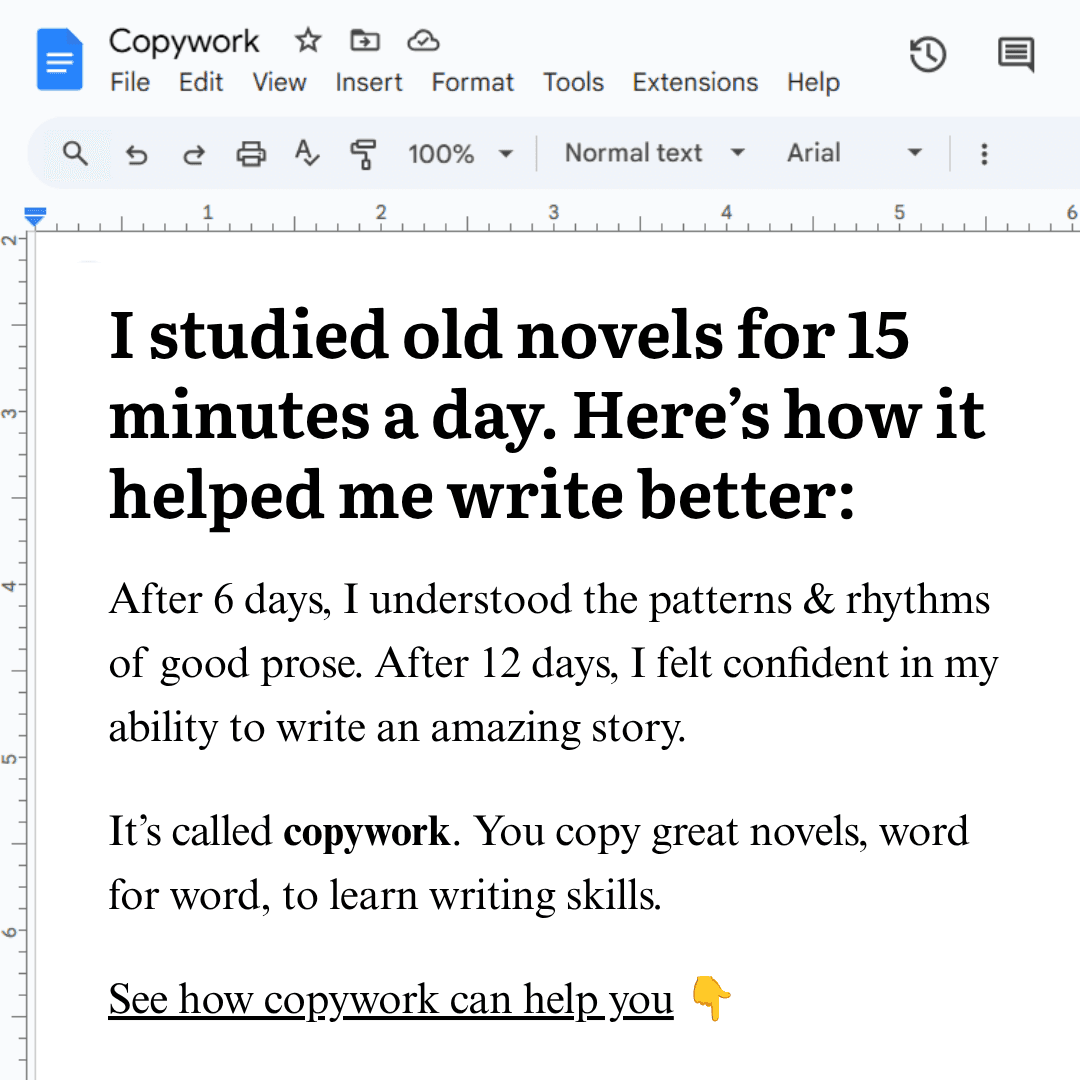Click the search menus magnifier icon
1080x1080 pixels.
point(75,153)
